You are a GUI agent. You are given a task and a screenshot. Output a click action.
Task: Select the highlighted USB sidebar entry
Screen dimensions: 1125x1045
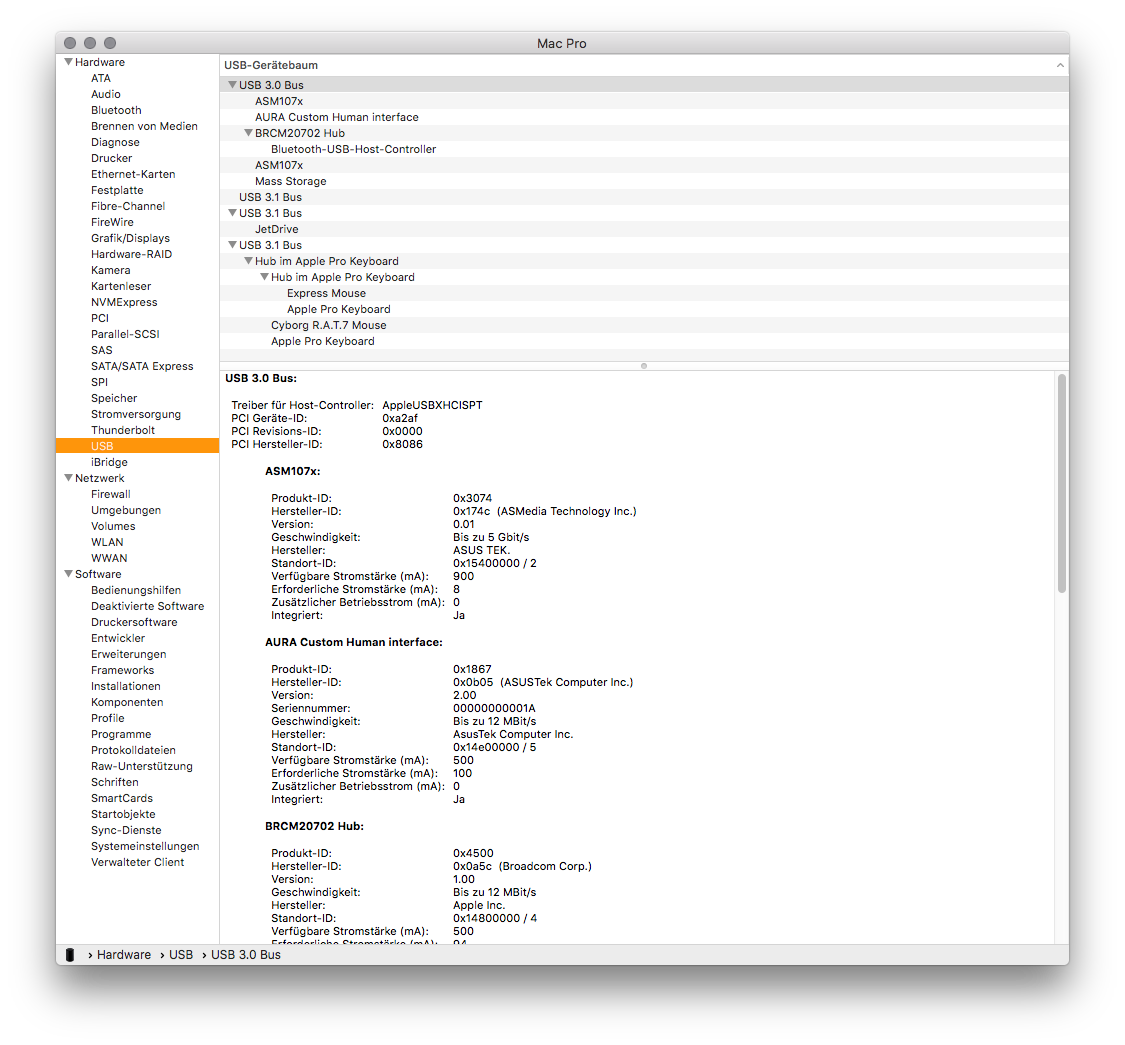tap(137, 446)
